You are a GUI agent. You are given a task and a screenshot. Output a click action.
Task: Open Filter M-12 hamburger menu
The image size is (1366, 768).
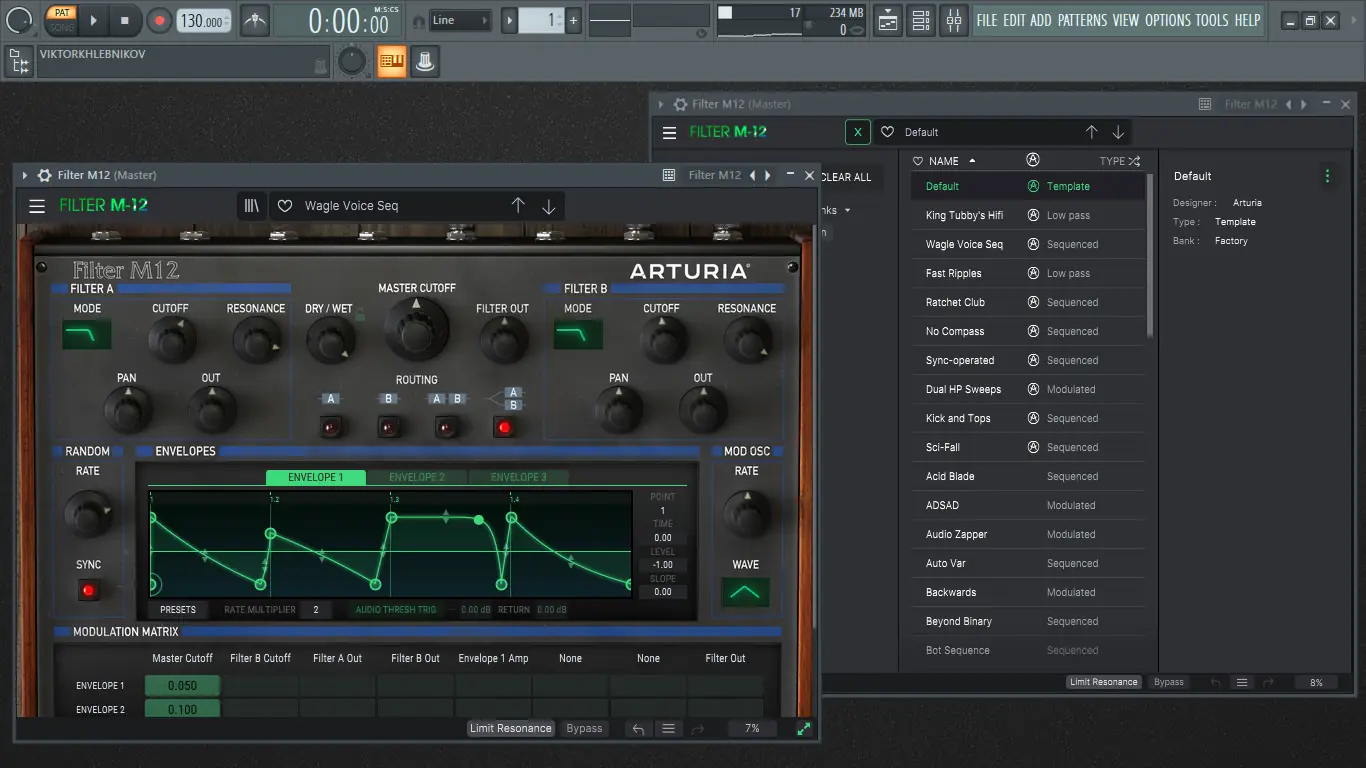point(37,206)
